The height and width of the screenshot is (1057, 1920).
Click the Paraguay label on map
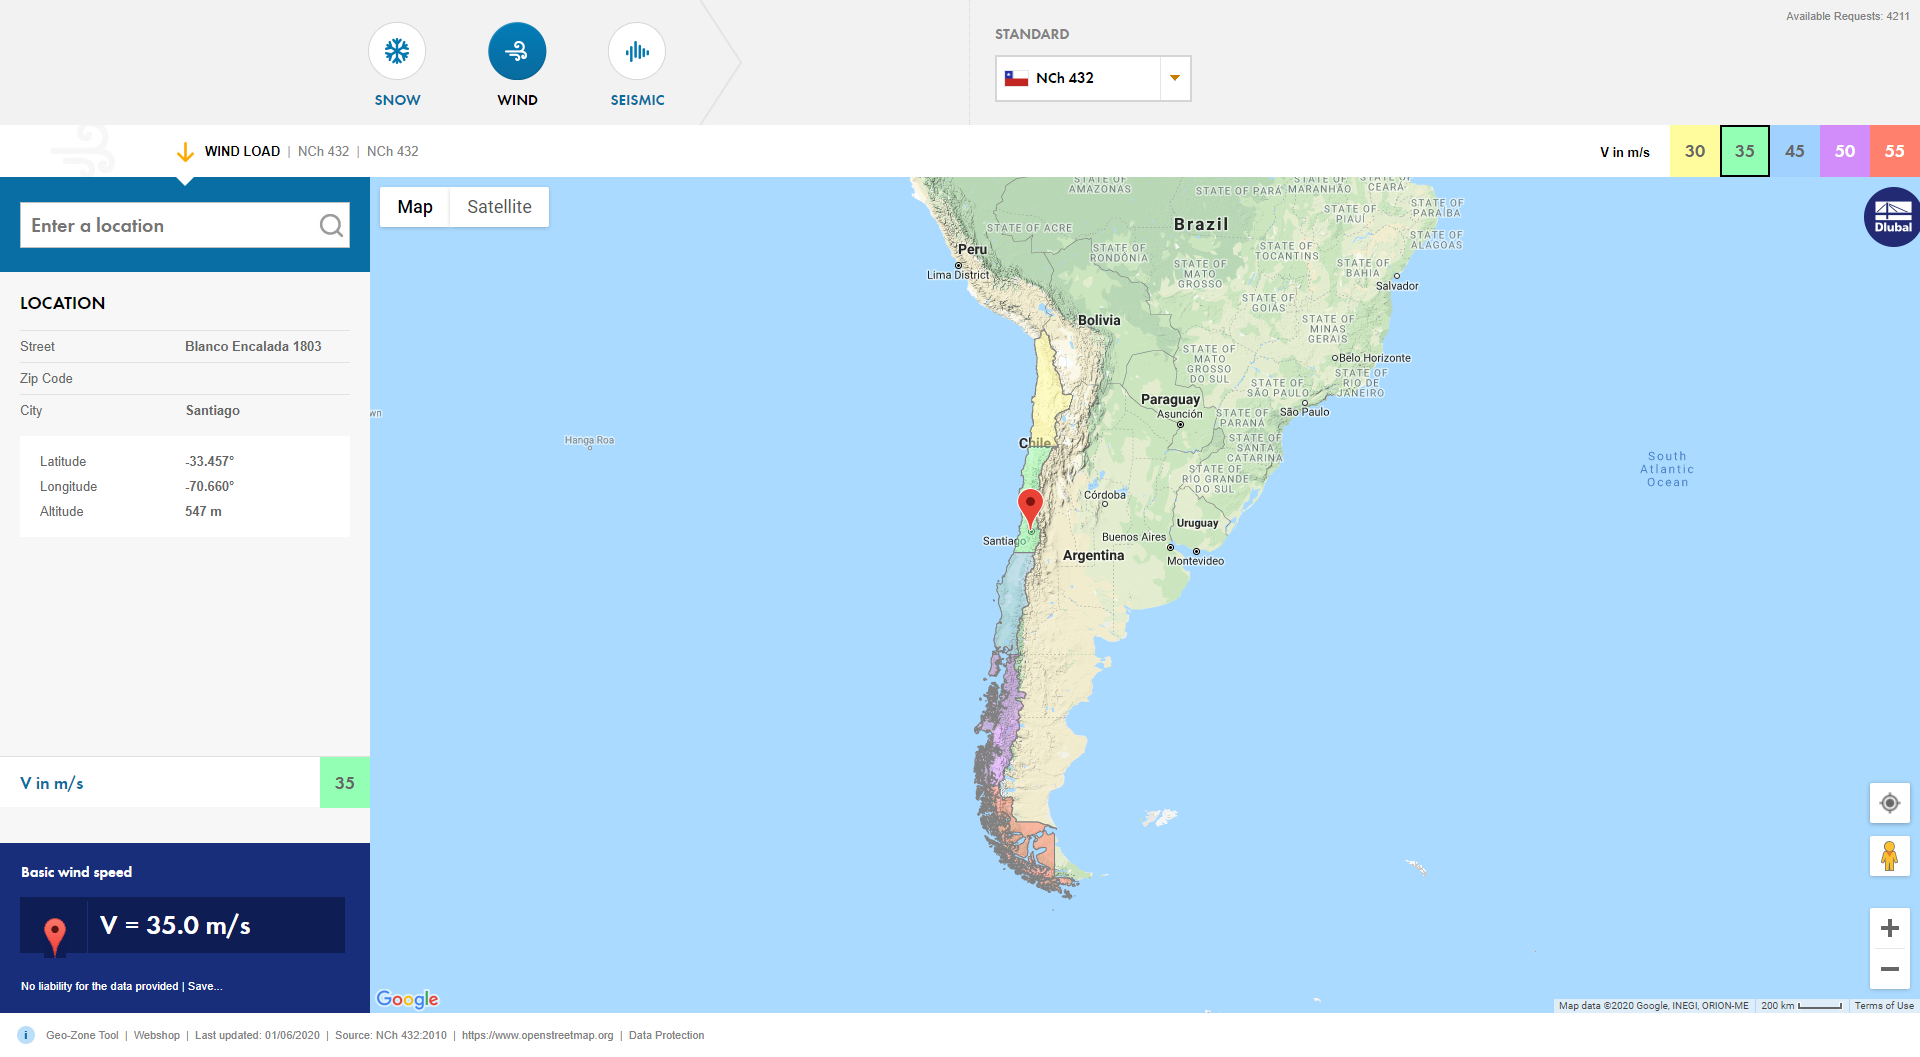1170,399
